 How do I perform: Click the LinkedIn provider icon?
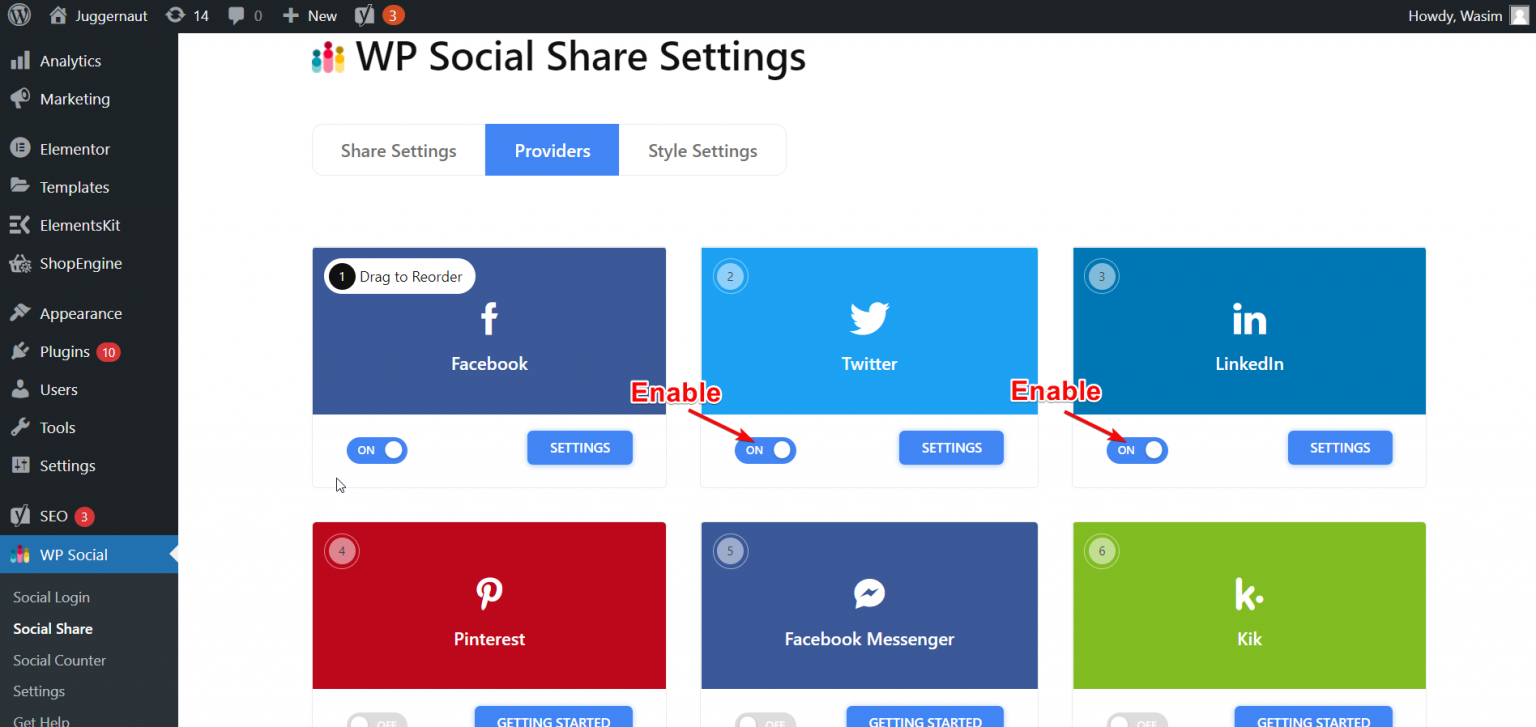click(1248, 318)
